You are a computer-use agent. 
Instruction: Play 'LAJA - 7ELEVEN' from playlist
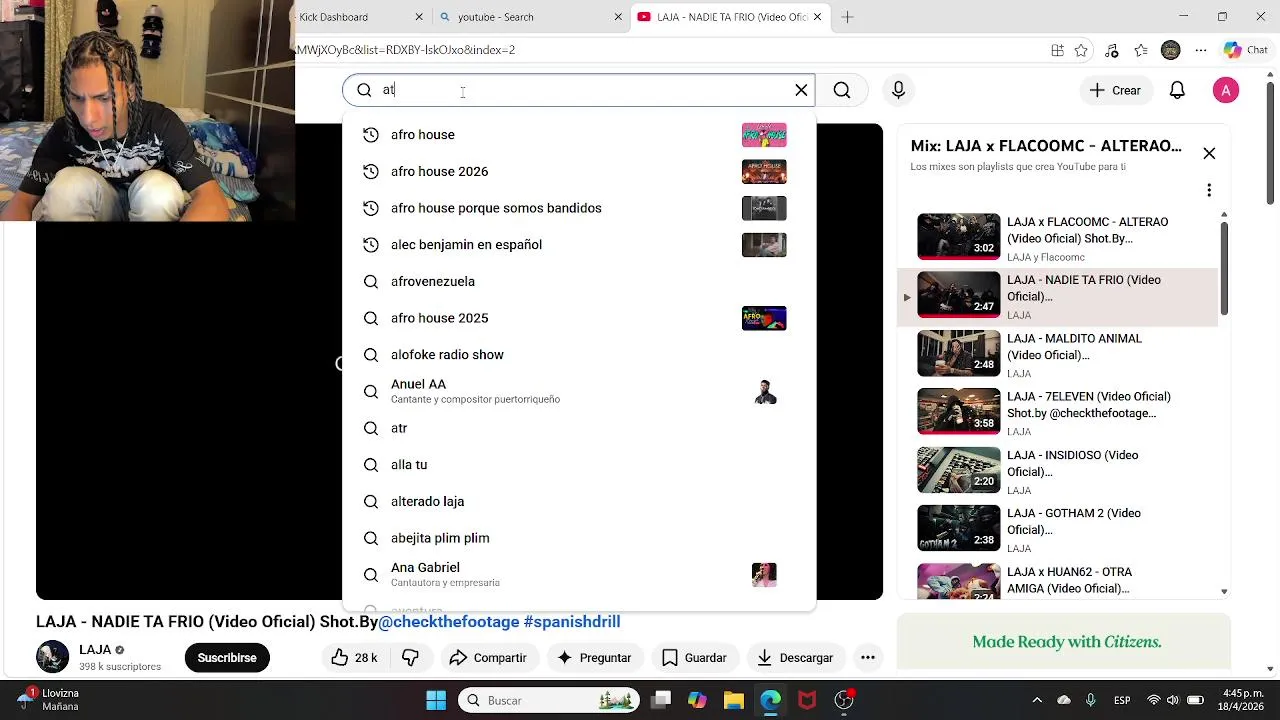point(1058,413)
